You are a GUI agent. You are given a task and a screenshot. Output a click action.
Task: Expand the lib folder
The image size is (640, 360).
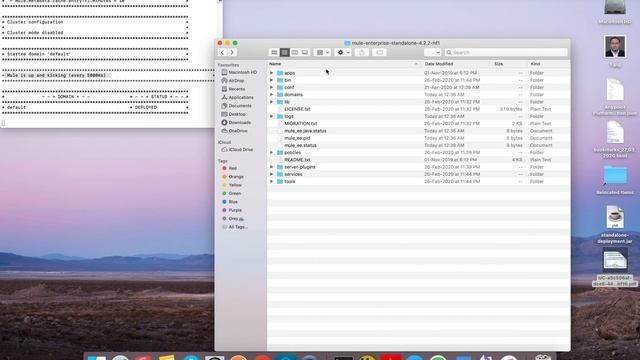[271, 102]
